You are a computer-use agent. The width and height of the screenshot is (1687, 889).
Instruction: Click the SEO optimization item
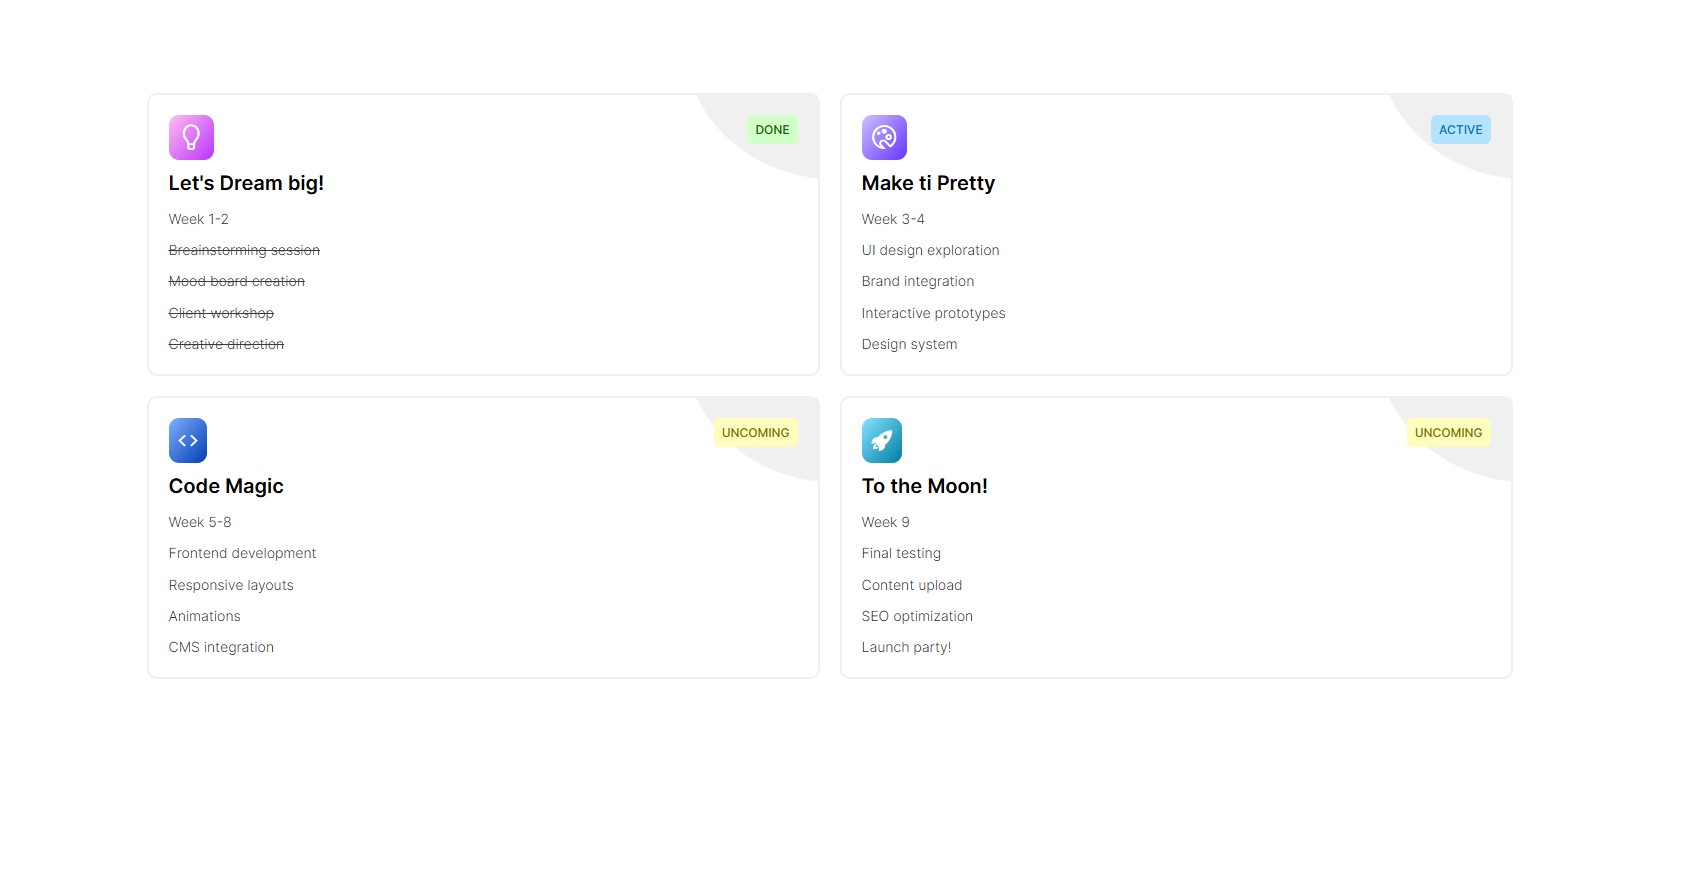coord(917,616)
